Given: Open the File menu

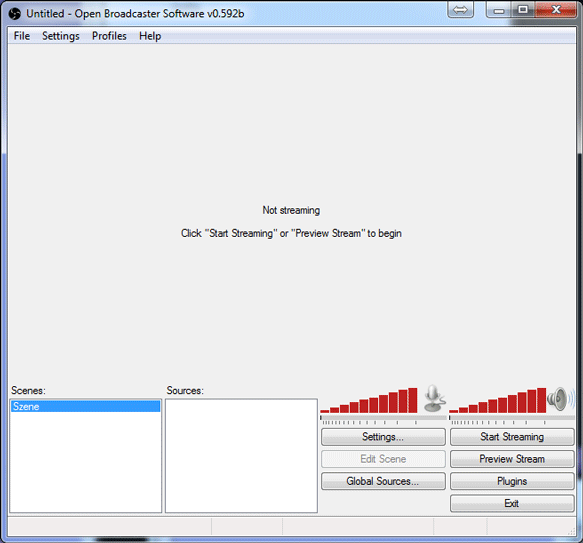Looking at the screenshot, I should pyautogui.click(x=22, y=36).
